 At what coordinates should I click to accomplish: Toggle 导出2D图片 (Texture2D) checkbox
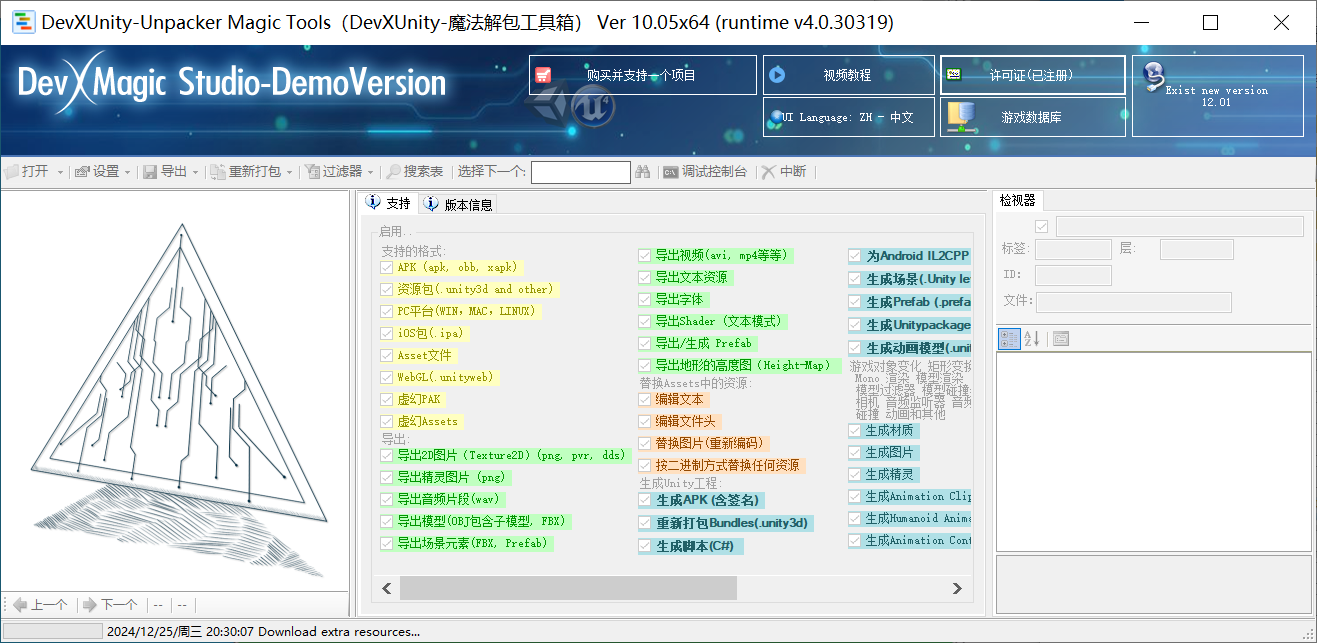click(x=387, y=455)
